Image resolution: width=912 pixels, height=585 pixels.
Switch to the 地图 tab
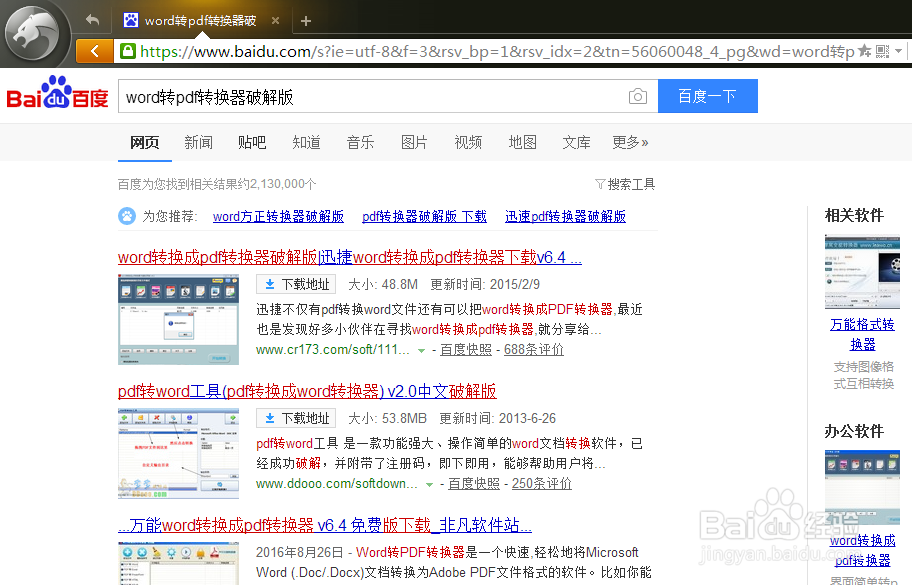point(522,142)
